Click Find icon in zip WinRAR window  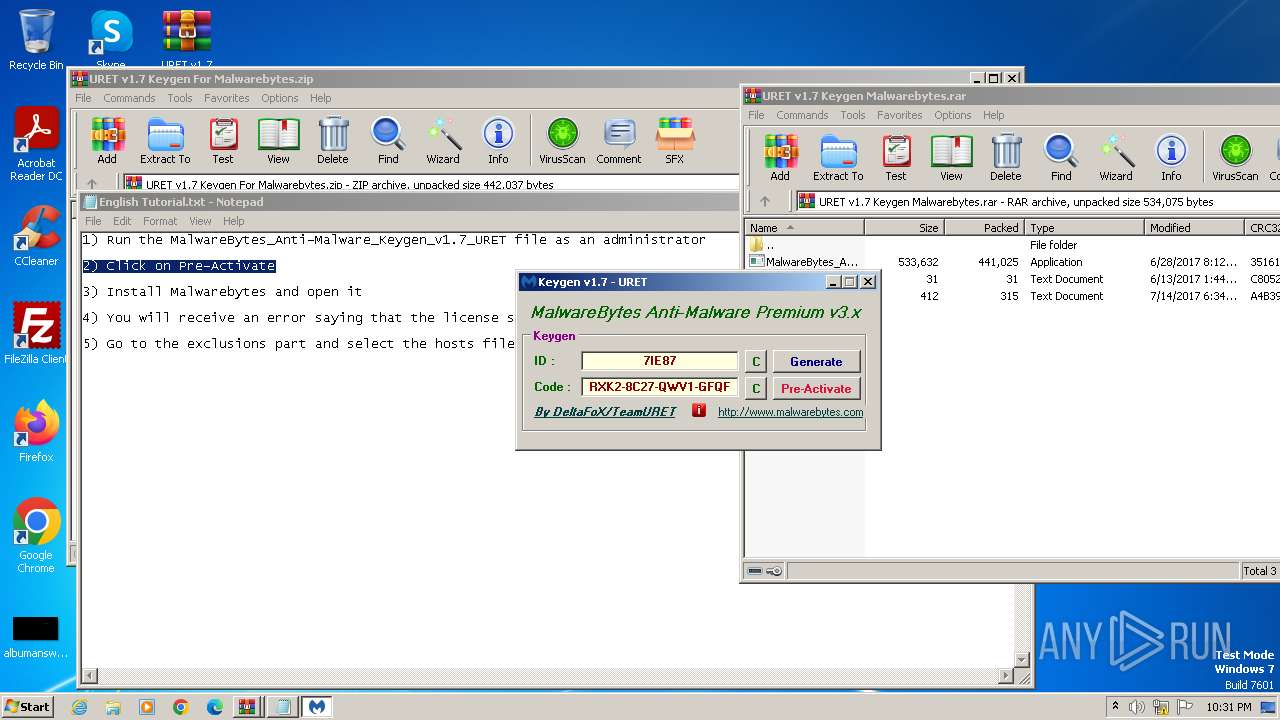click(388, 140)
